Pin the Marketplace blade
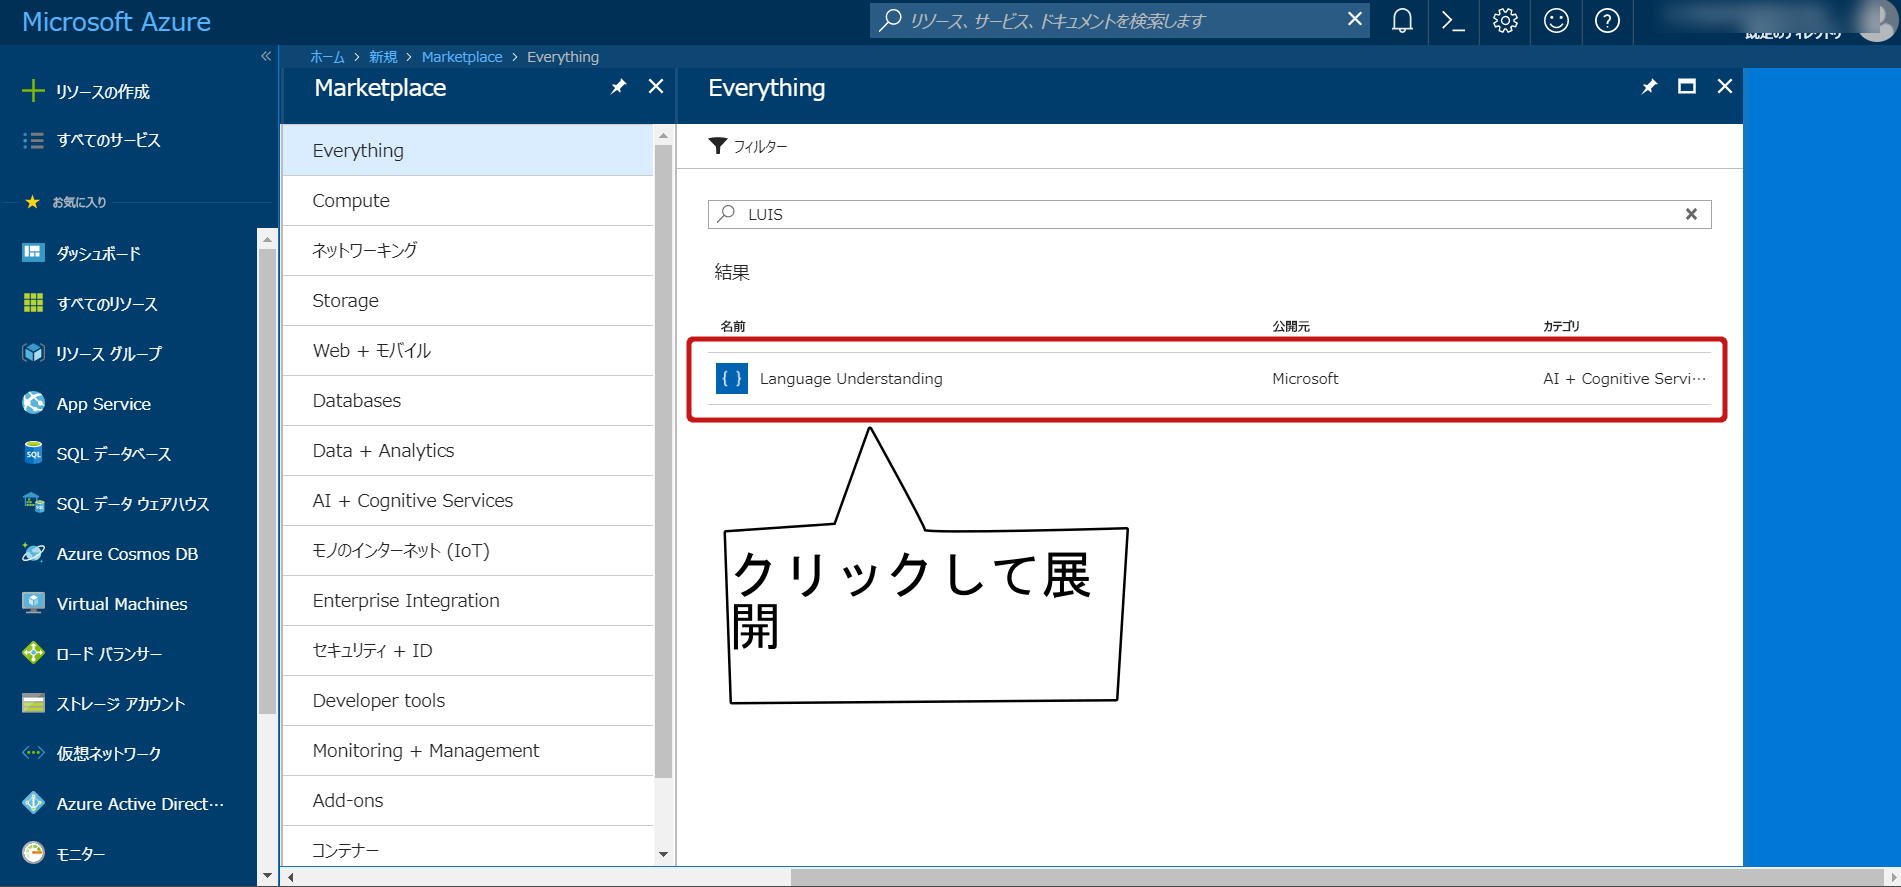Viewport: 1901px width, 887px height. click(x=618, y=87)
